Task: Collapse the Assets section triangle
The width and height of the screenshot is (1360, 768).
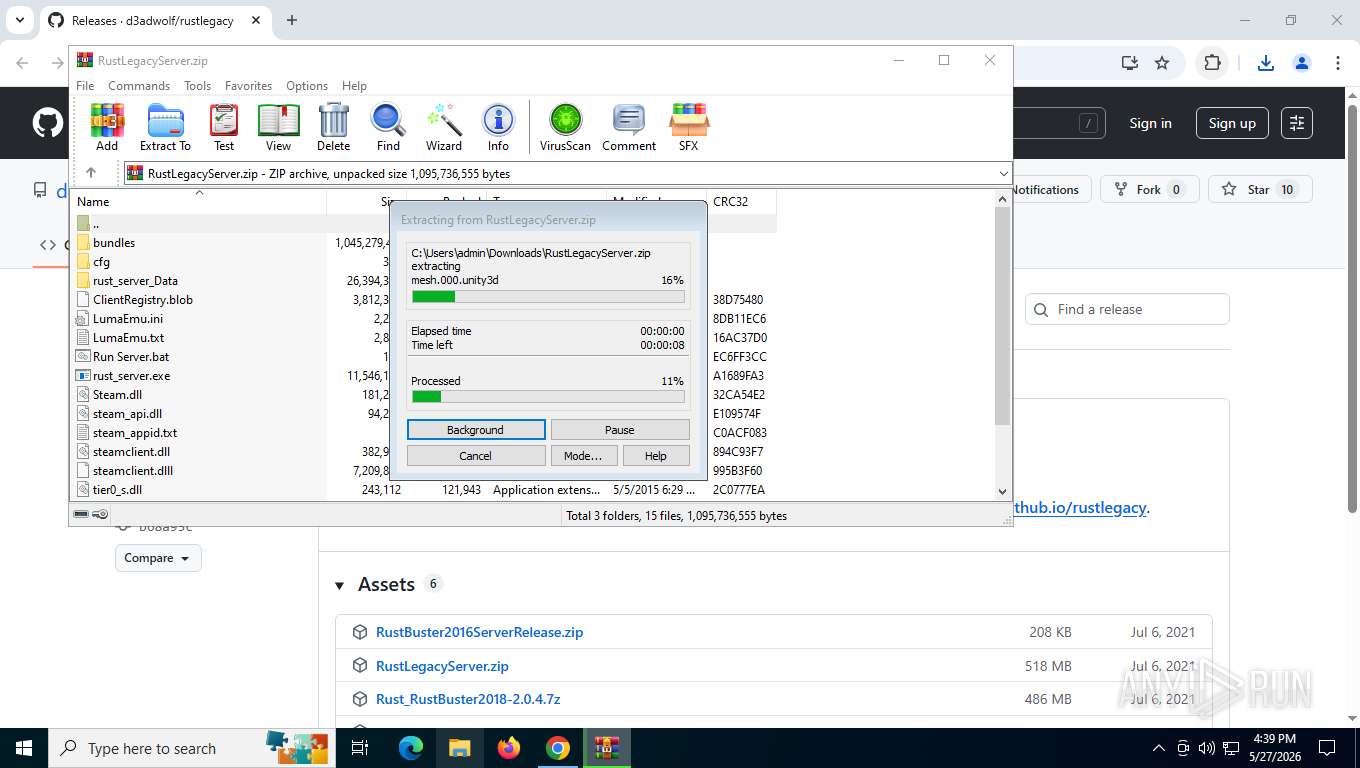Action: [x=339, y=585]
